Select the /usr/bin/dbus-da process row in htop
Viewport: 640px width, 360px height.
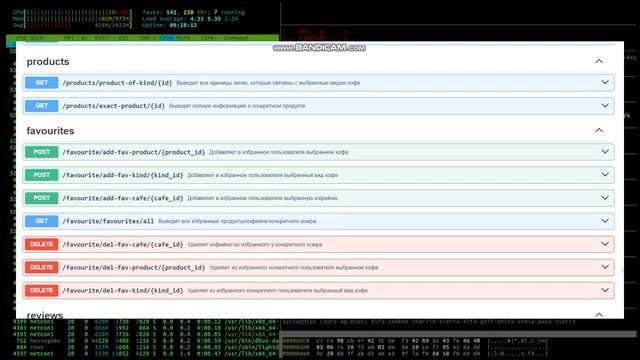[x=145, y=340]
